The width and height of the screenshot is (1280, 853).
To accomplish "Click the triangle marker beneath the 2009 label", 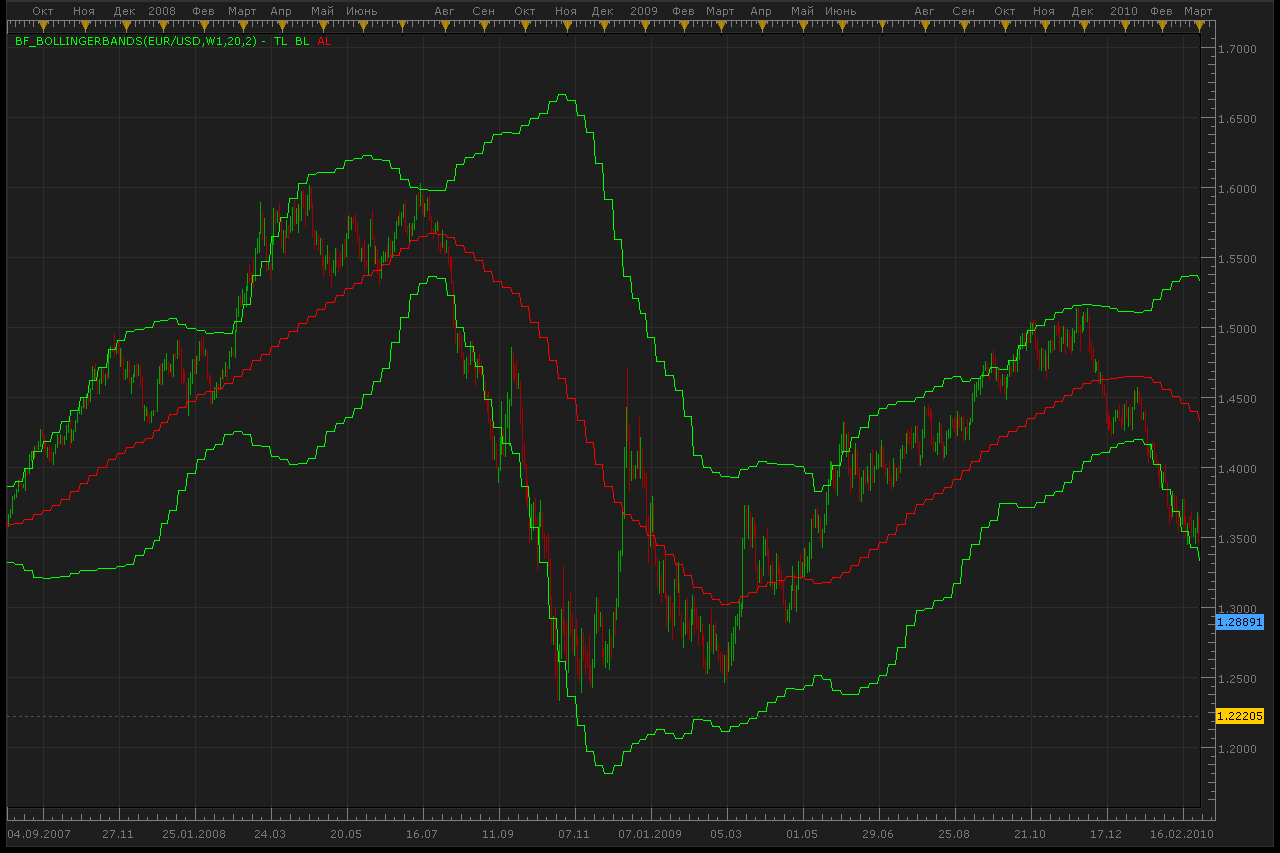I will point(645,28).
